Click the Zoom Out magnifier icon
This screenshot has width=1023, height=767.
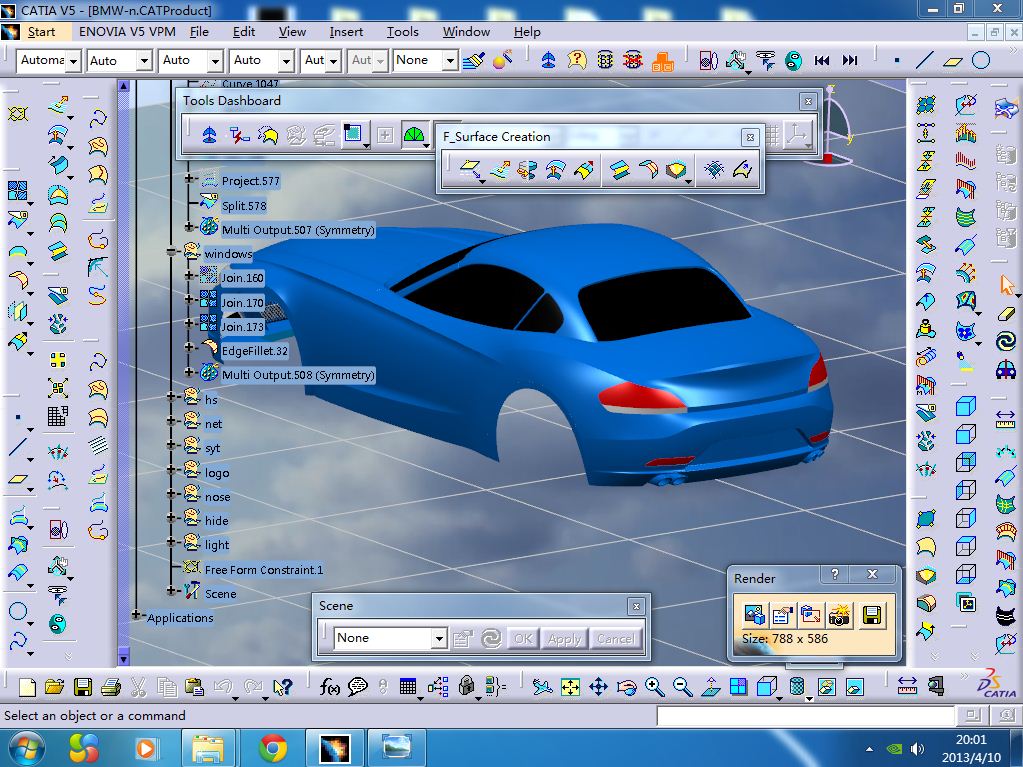[x=682, y=687]
